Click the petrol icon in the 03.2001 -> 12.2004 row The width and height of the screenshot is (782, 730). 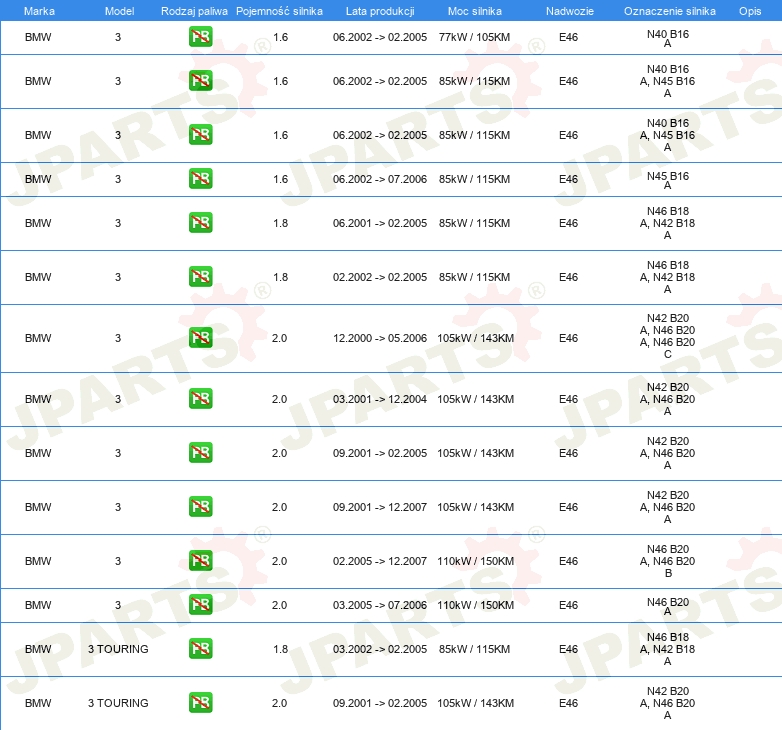point(200,399)
